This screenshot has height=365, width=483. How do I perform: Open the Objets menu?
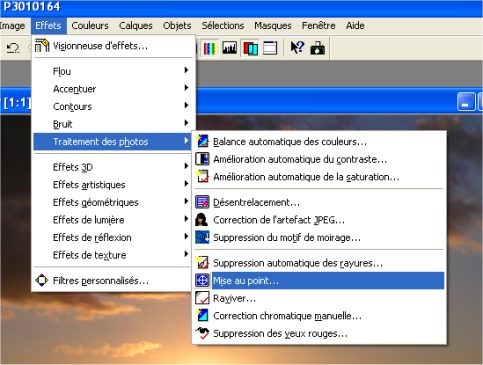pyautogui.click(x=177, y=26)
